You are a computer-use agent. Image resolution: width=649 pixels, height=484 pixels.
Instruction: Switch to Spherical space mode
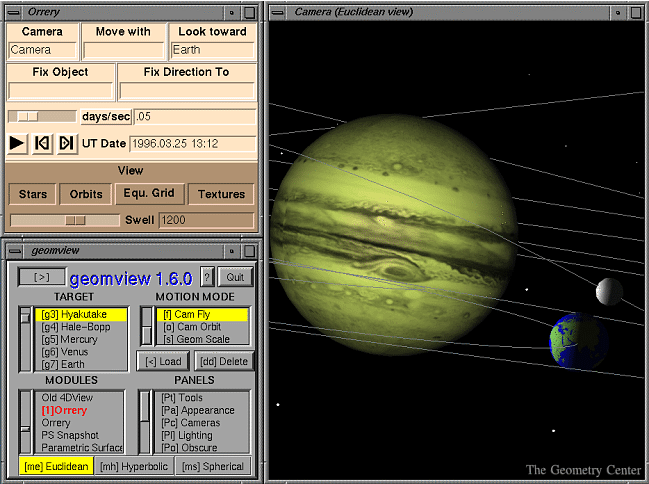(214, 467)
